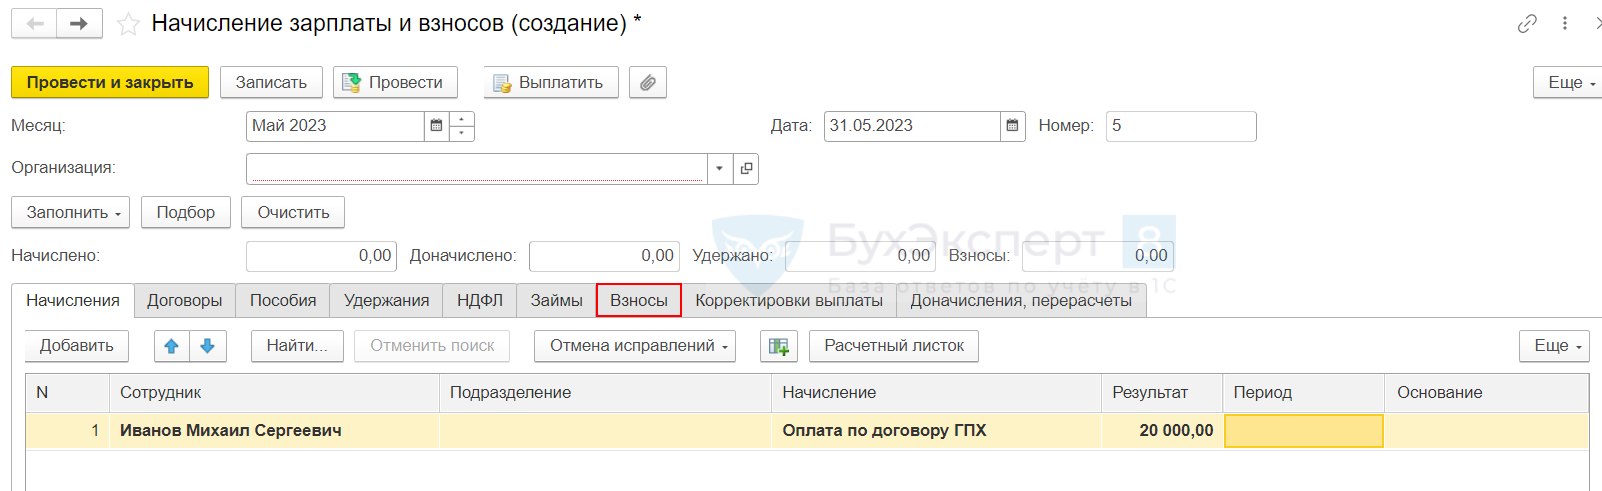This screenshot has width=1602, height=491.
Task: Select the Иванов Михаил Сергеевич row
Action: coord(231,431)
